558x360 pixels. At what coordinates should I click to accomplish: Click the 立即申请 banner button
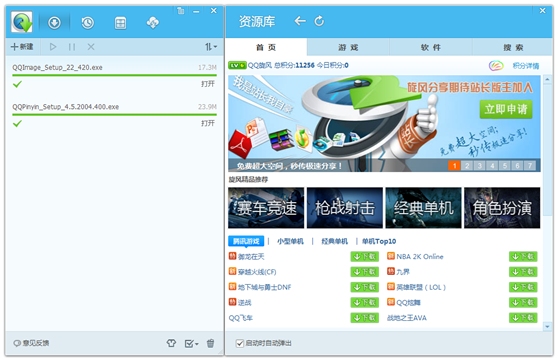coord(506,109)
